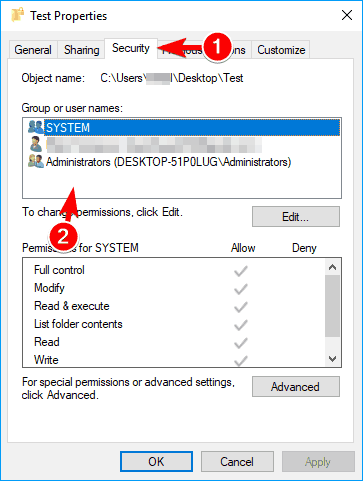The image size is (363, 481).
Task: Click the Allow checkmark for Read & execute
Action: pyautogui.click(x=241, y=307)
